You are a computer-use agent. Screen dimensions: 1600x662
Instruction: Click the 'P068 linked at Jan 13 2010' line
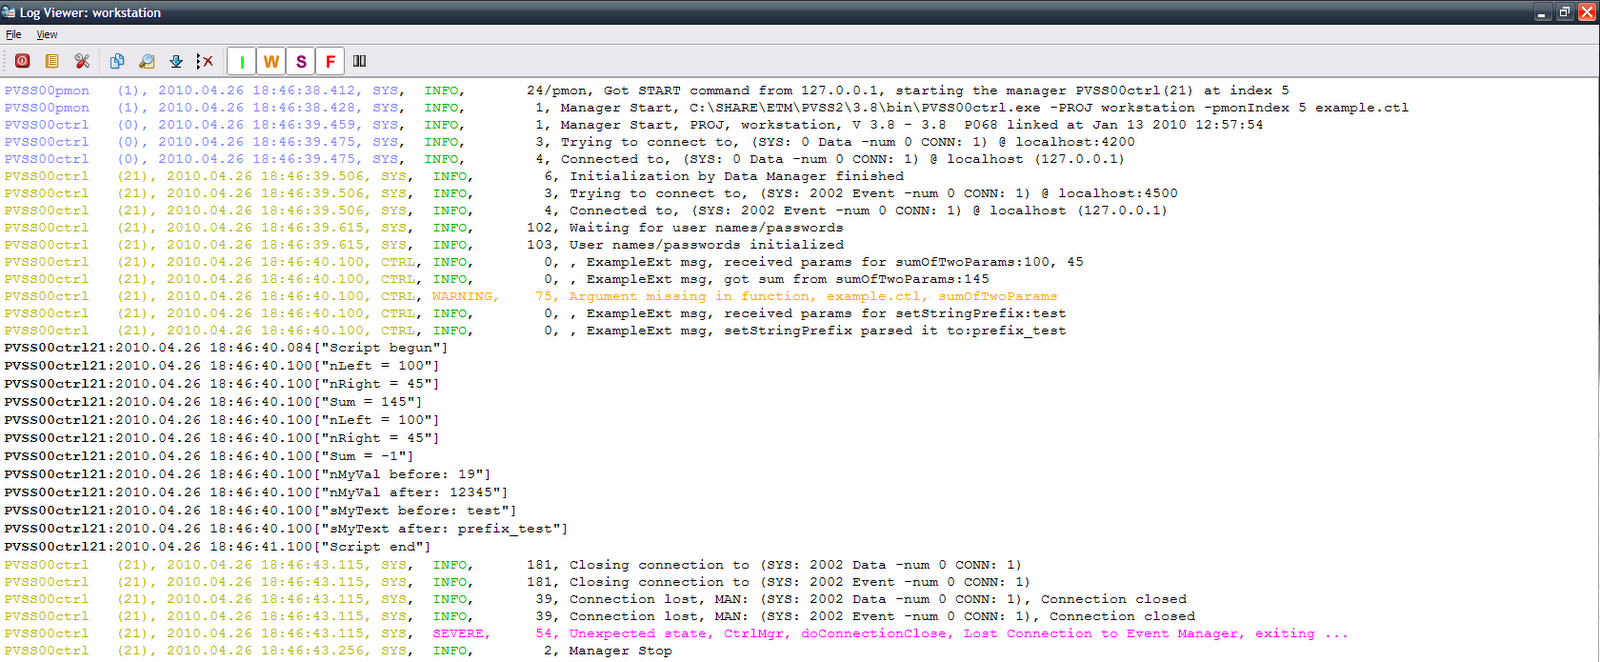click(x=634, y=124)
